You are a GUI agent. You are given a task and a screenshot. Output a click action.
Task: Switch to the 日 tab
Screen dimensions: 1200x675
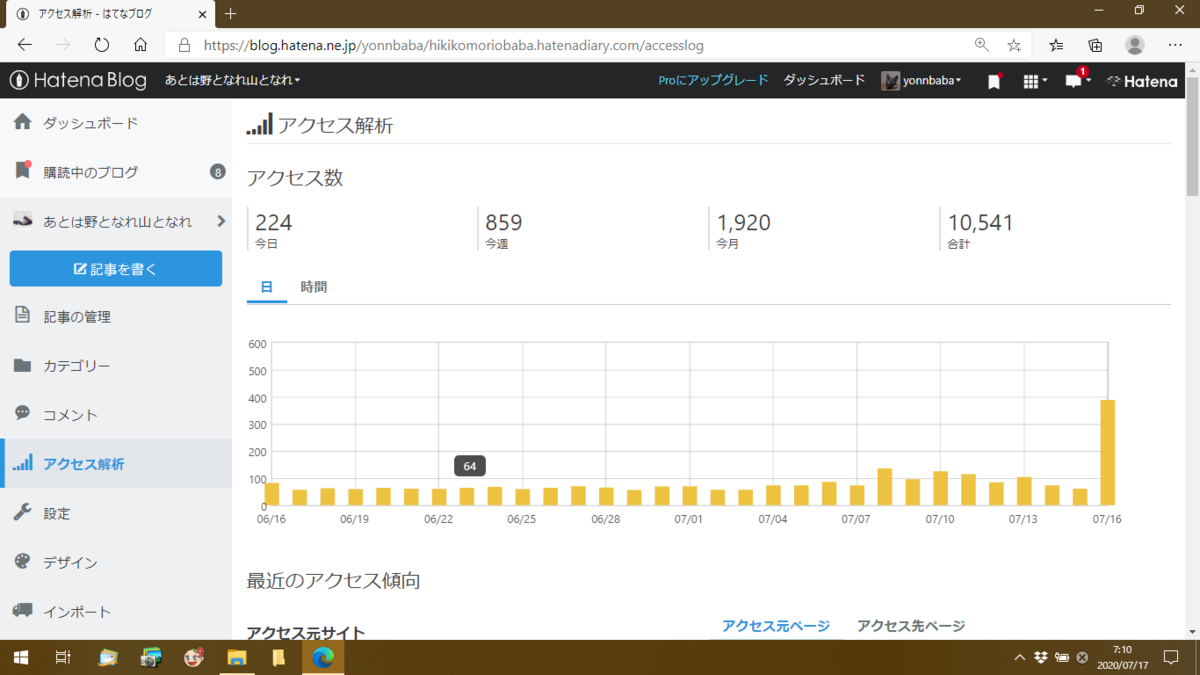[x=266, y=287]
